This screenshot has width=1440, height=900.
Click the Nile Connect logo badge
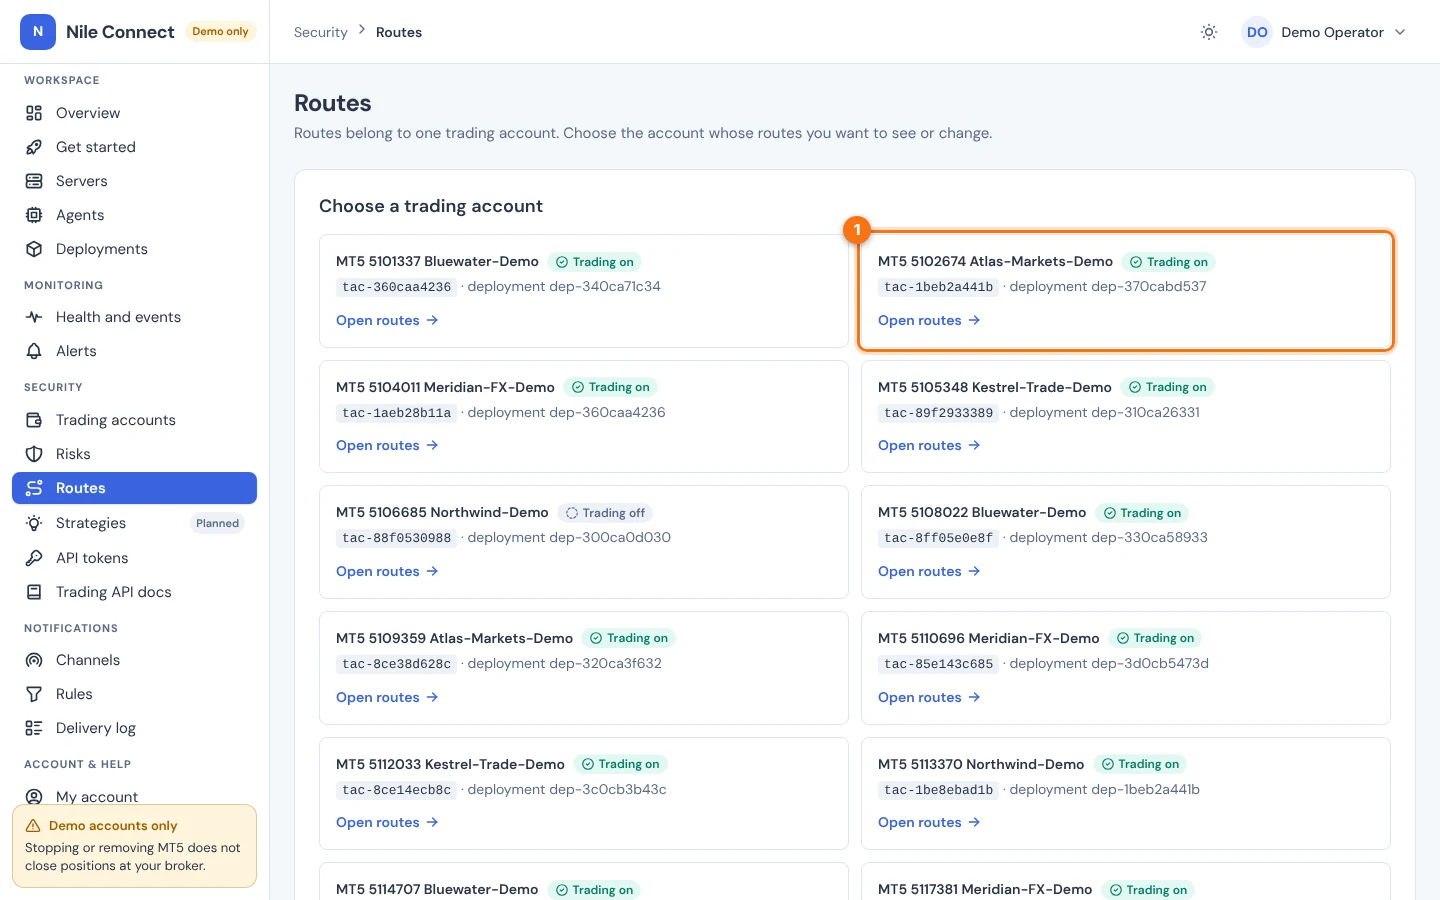(38, 32)
